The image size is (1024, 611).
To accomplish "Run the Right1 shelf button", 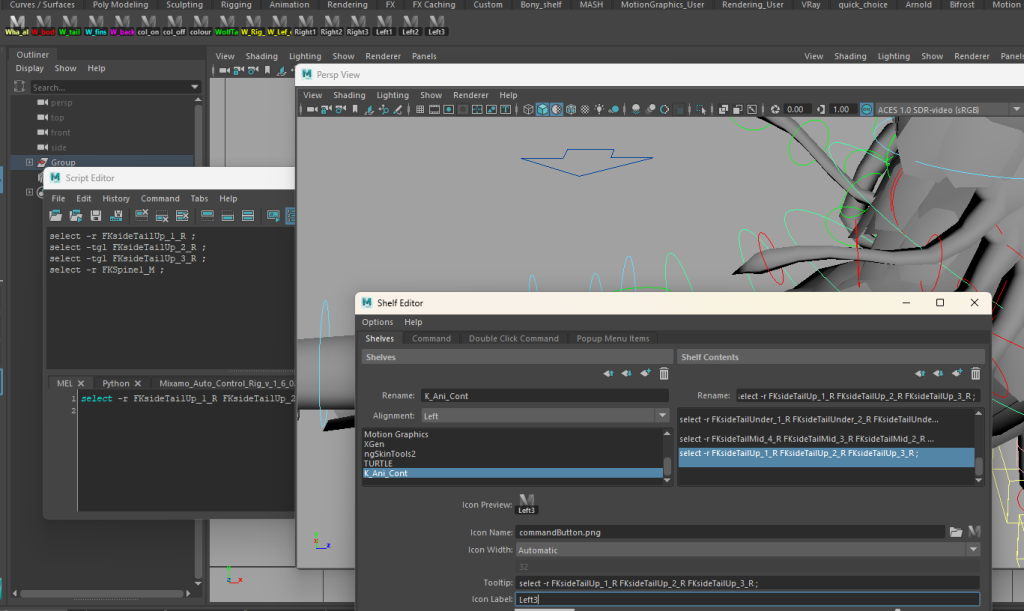I will click(305, 25).
